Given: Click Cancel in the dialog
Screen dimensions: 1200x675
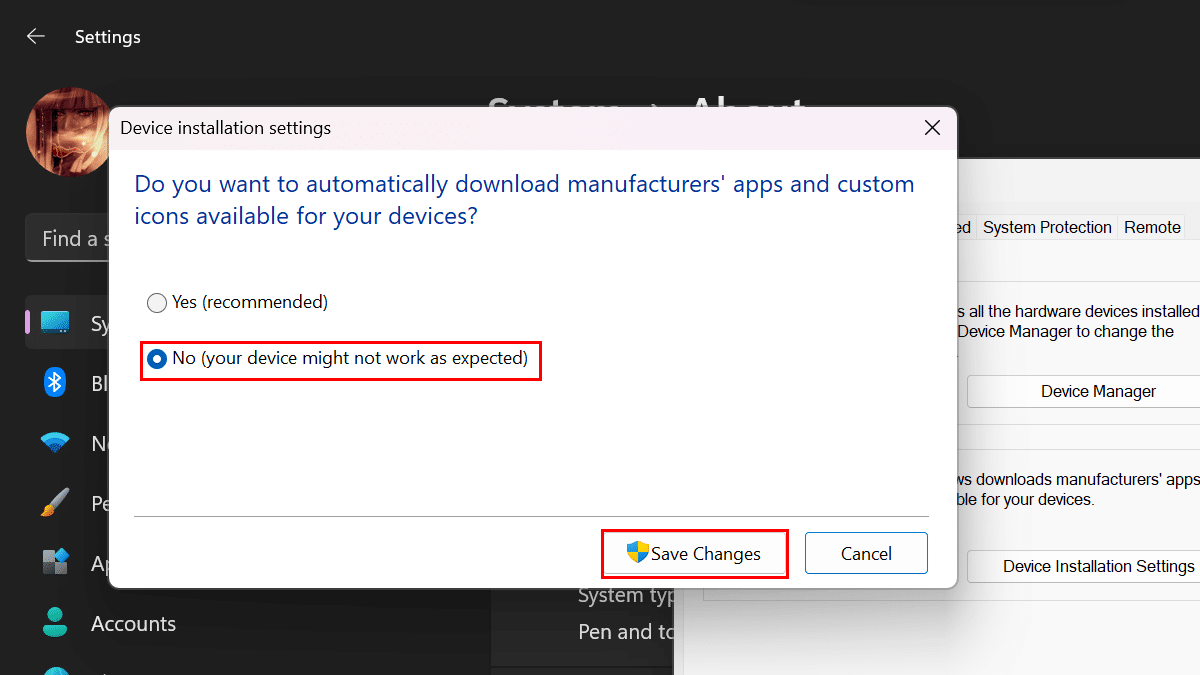Looking at the screenshot, I should point(866,553).
